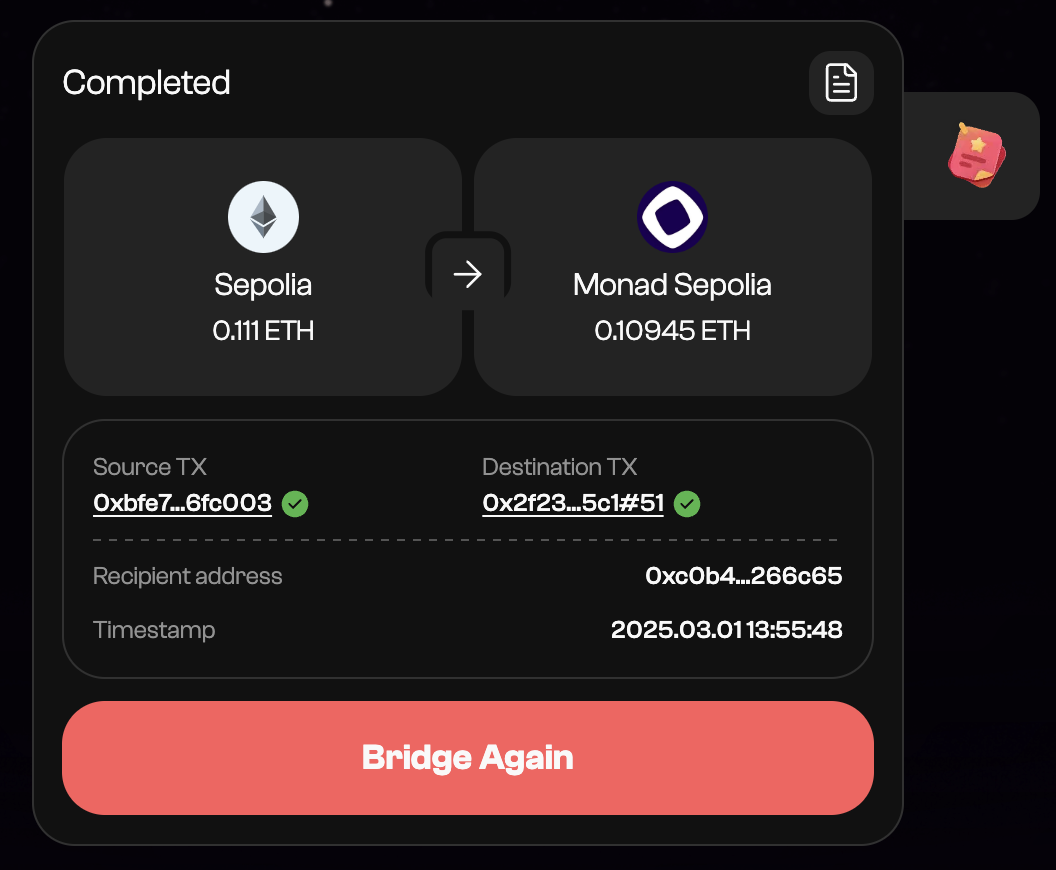Click the Completed status heading

[x=146, y=82]
